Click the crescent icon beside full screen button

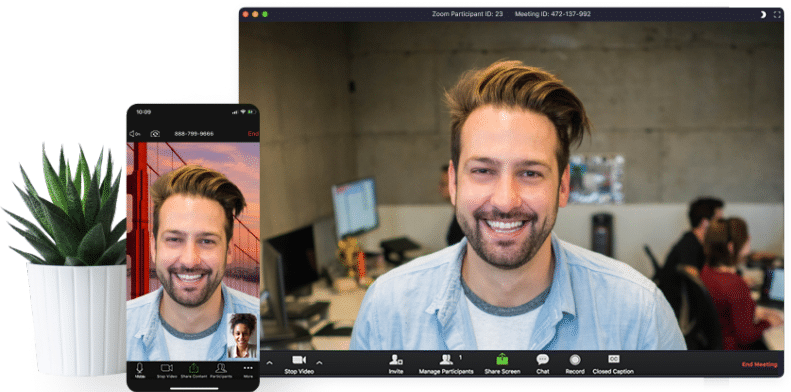(x=763, y=14)
